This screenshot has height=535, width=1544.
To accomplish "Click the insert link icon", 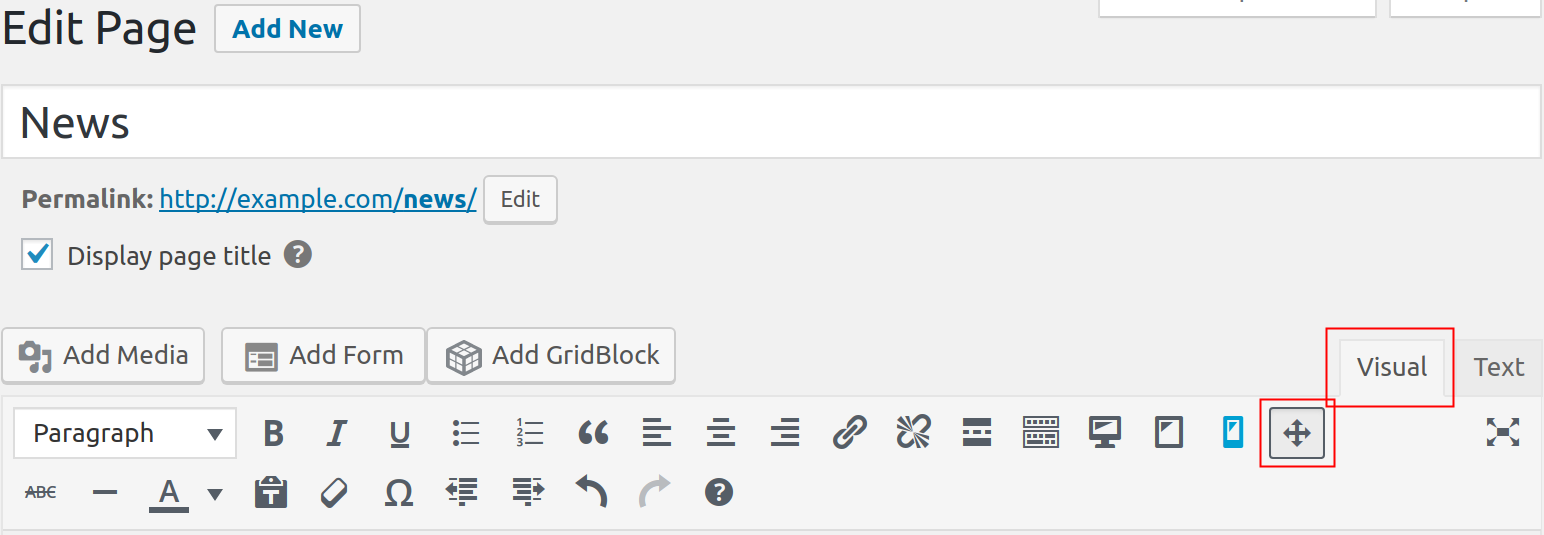I will (849, 433).
